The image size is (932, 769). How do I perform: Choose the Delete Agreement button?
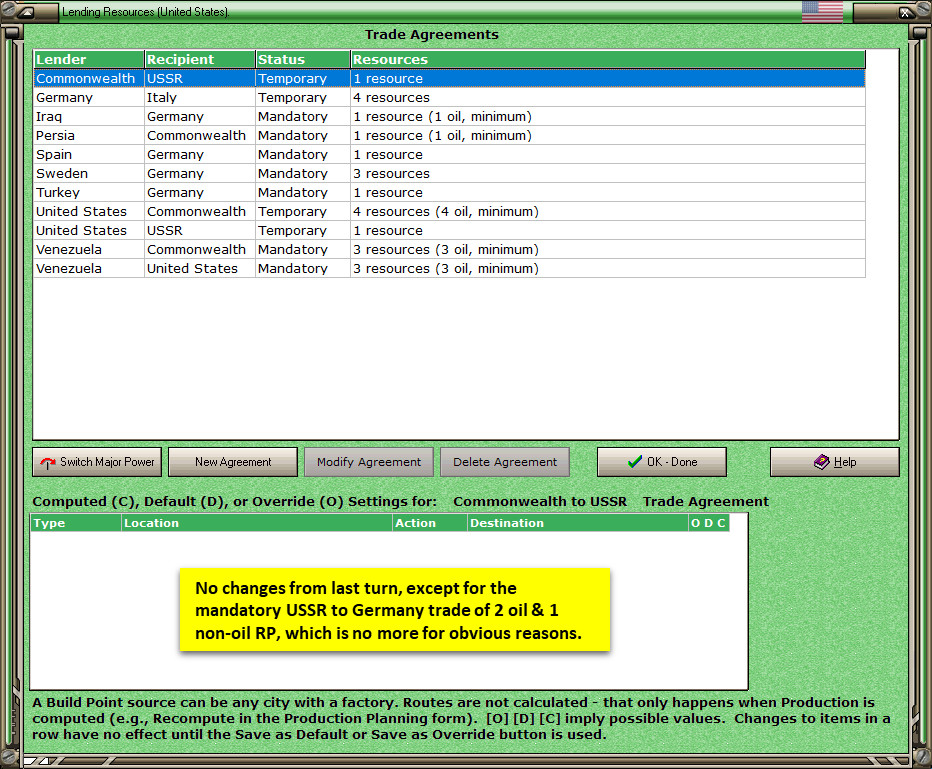pos(505,462)
